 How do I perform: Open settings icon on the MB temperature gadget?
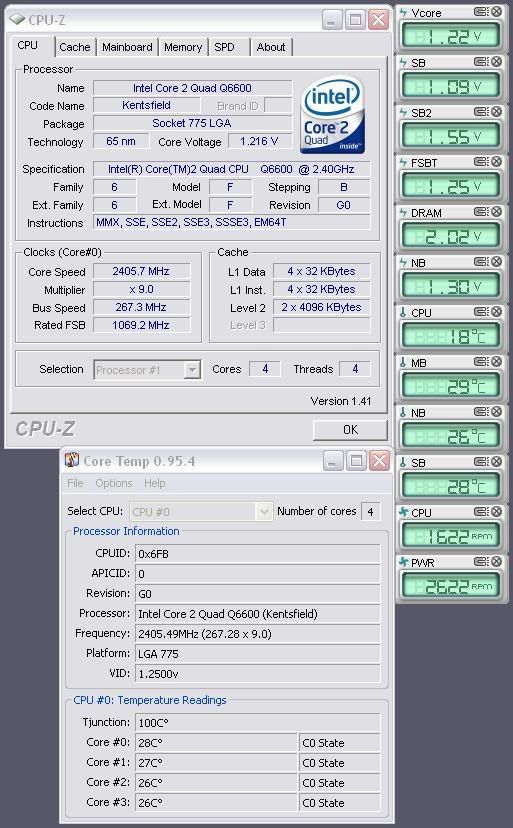481,362
